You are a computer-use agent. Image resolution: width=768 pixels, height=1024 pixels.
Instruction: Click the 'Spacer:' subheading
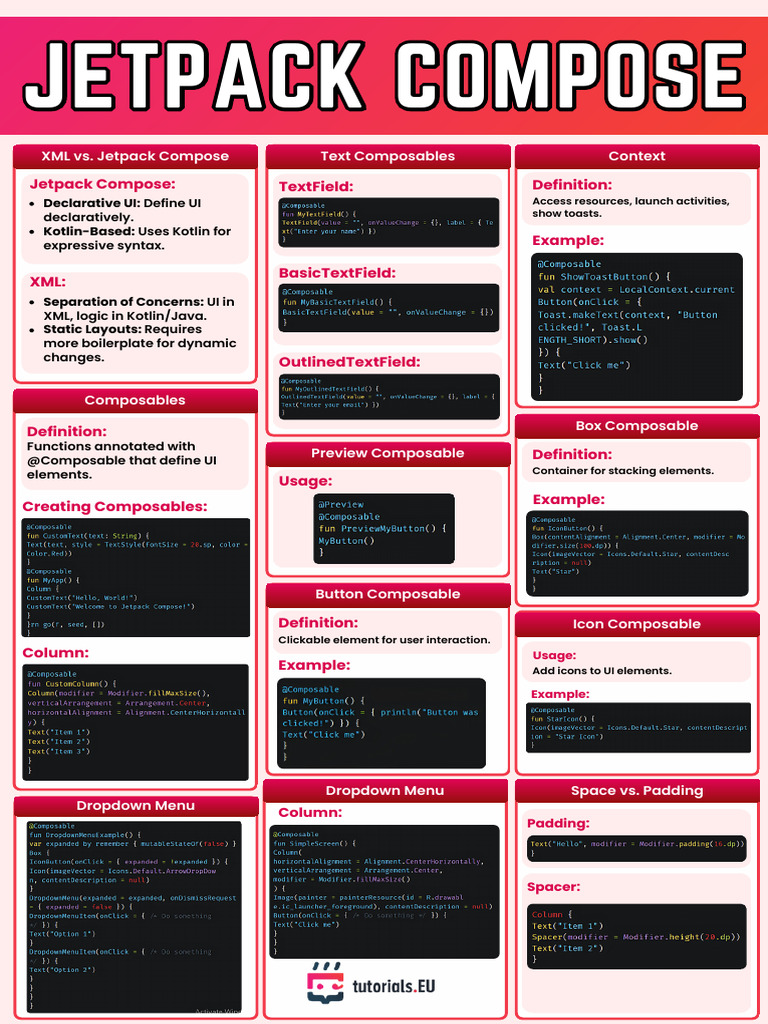click(554, 887)
